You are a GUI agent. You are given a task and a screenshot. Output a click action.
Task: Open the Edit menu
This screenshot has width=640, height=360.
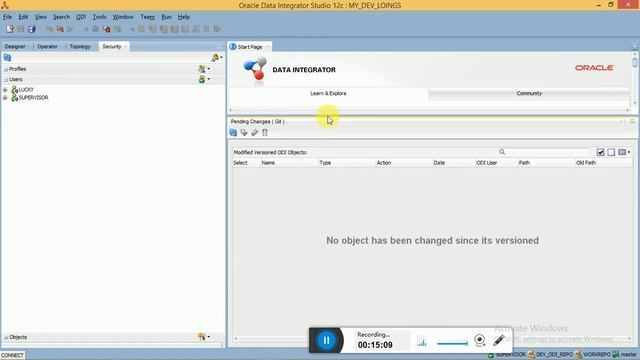click(x=23, y=17)
